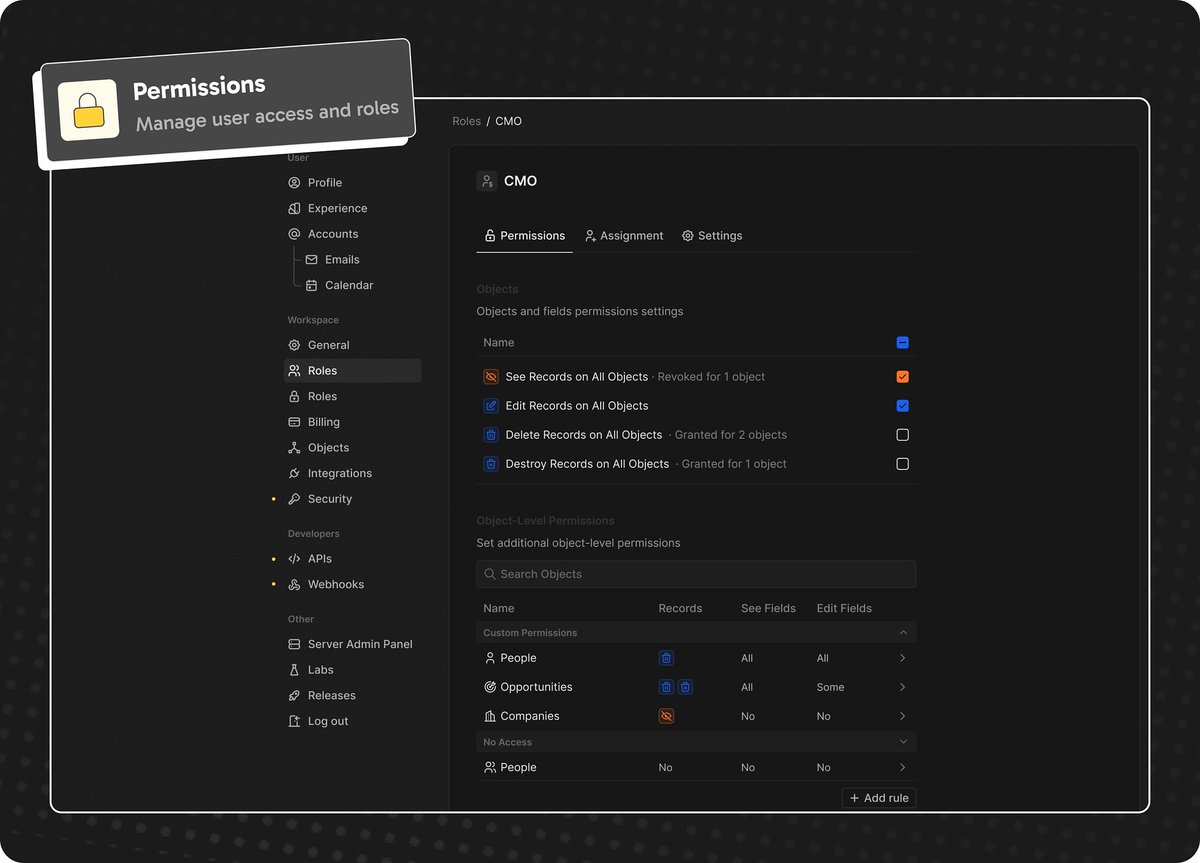
Task: Toggle See Records on All Objects checkbox
Action: (x=903, y=377)
